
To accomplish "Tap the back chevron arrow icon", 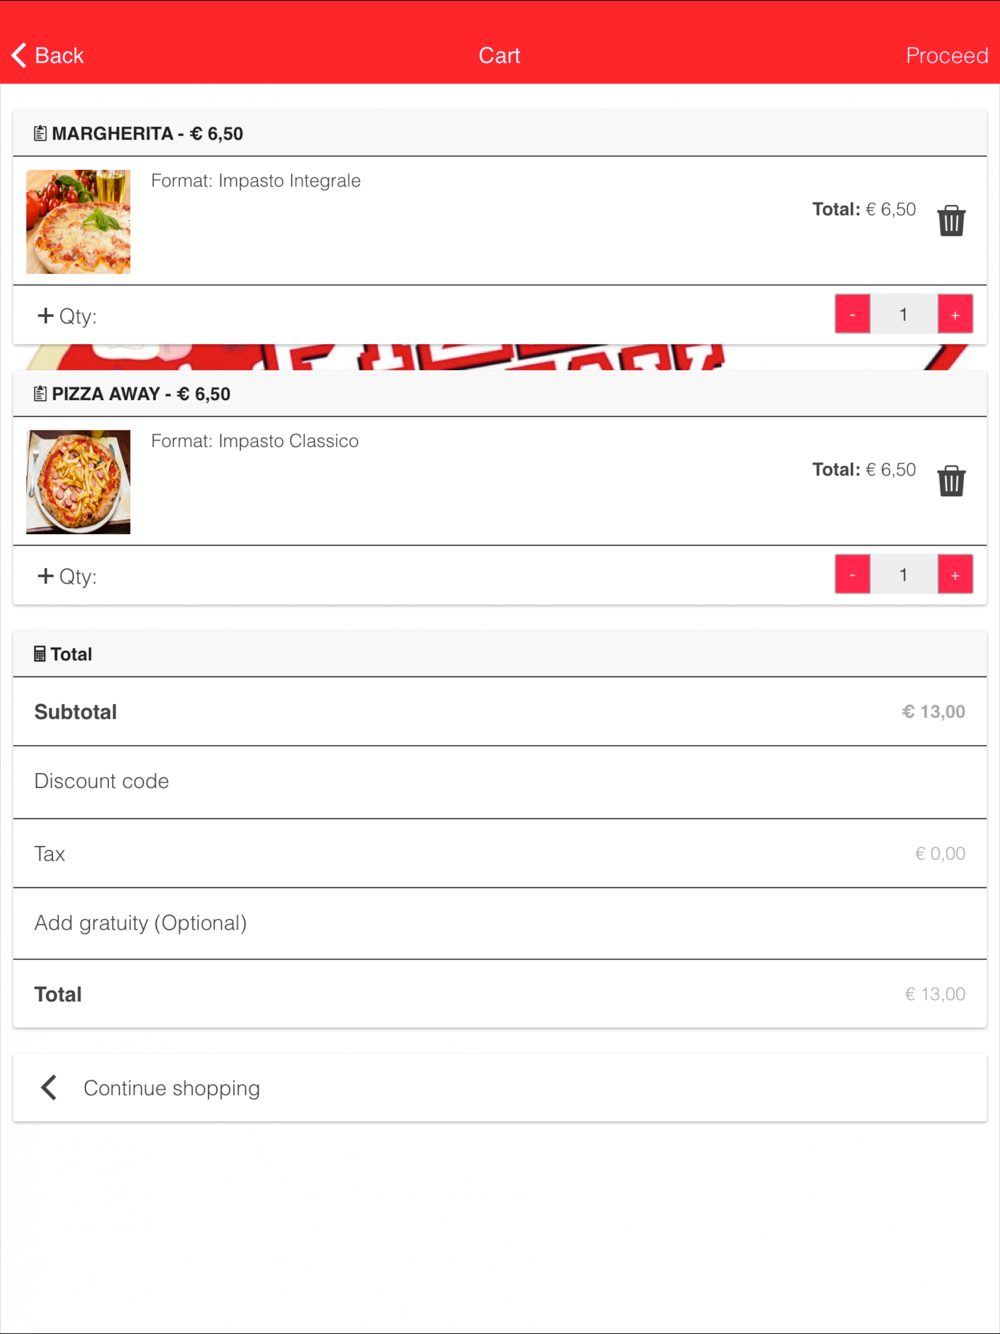I will click(19, 55).
